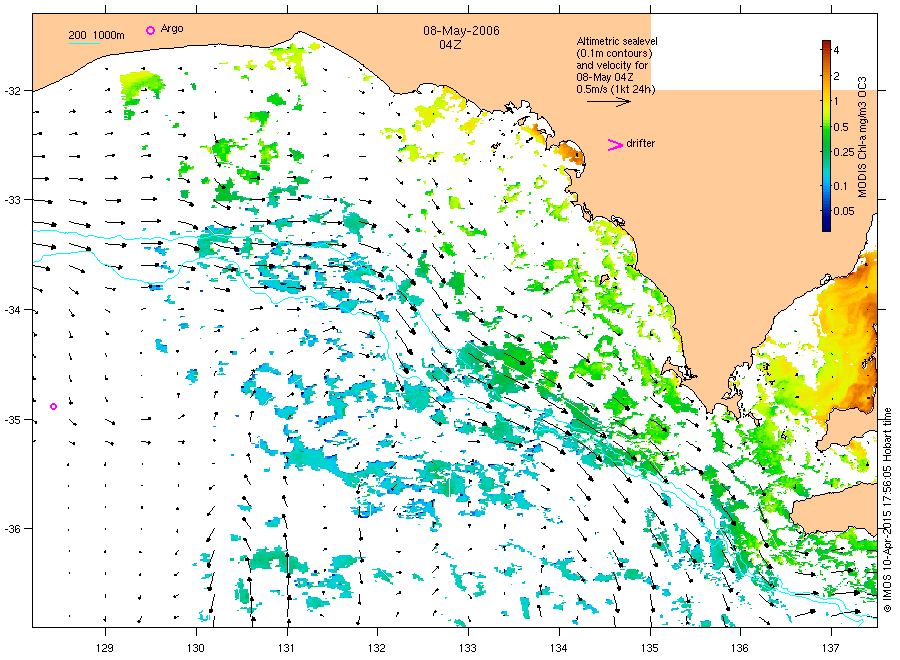Screen dimensions: 900x660
Task: Click the "Argo" legend text
Action: coord(172,29)
